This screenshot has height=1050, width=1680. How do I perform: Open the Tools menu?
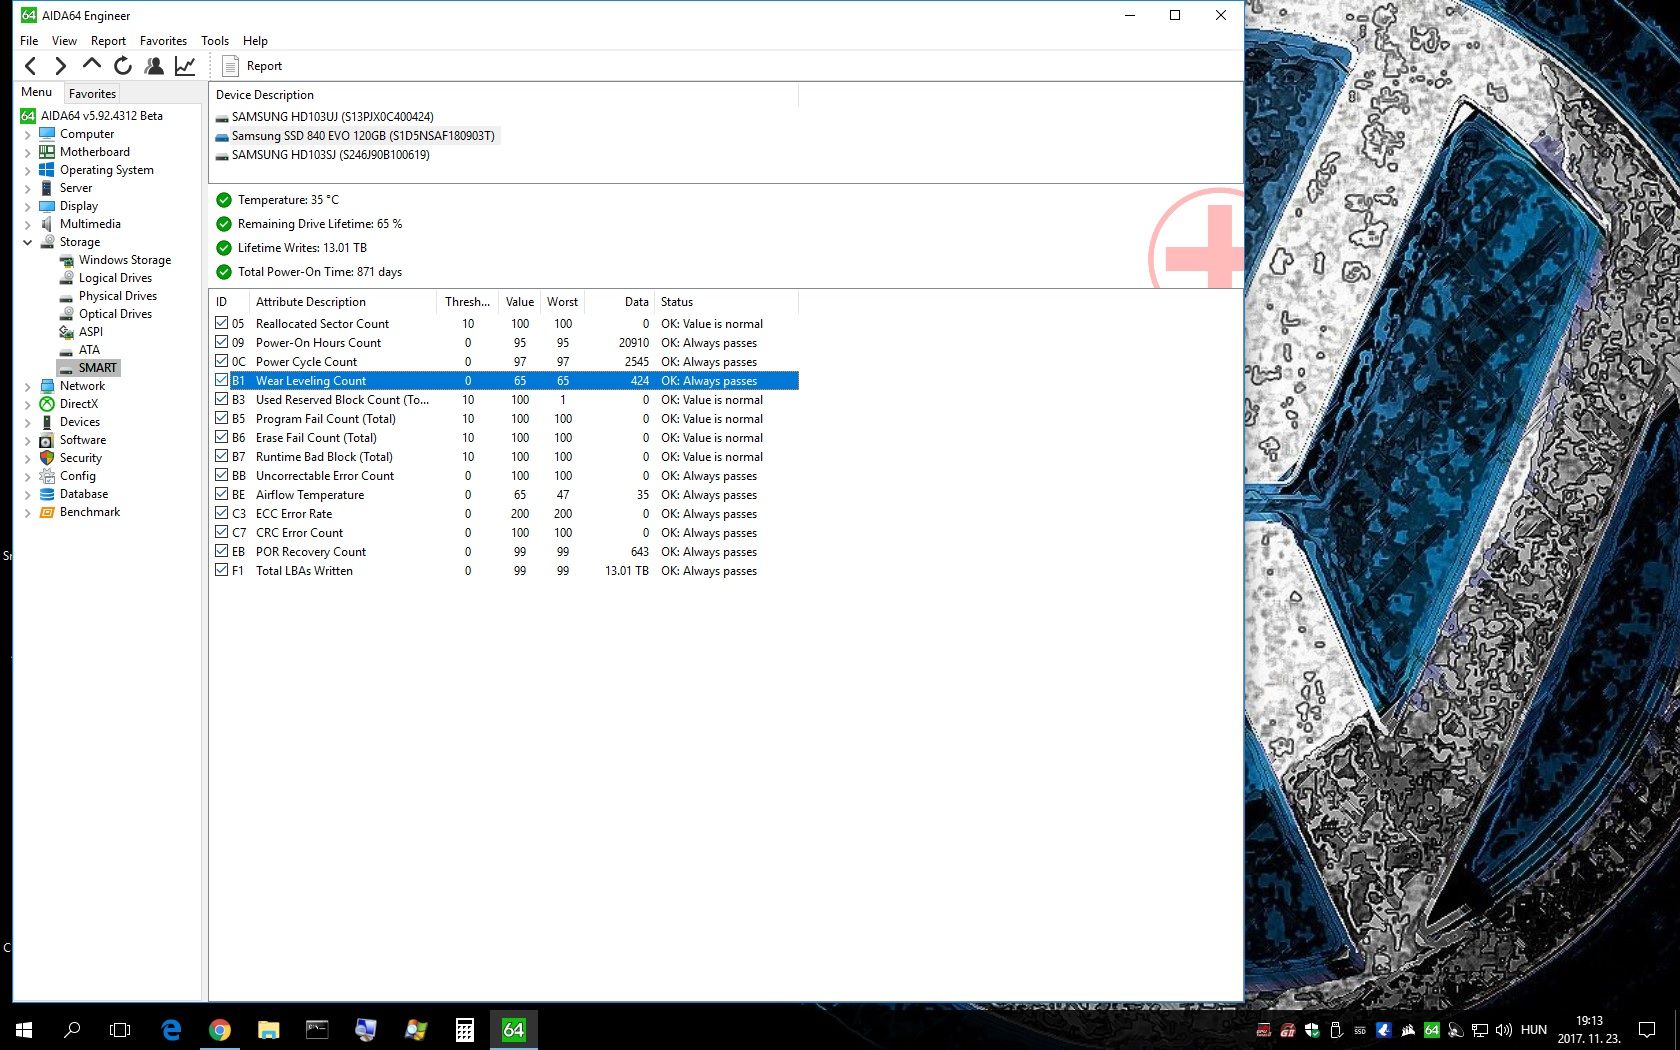coord(215,41)
